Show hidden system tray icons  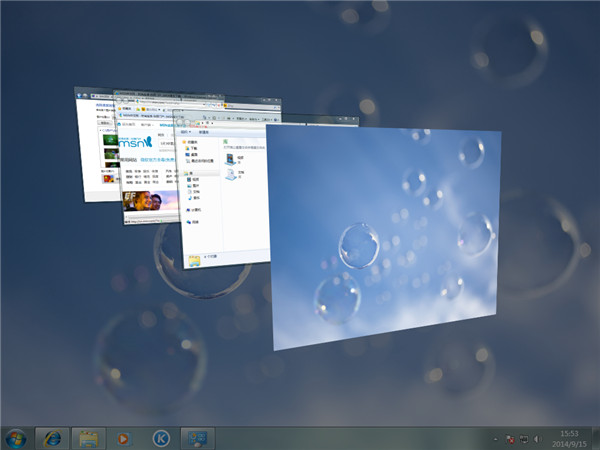pos(497,438)
